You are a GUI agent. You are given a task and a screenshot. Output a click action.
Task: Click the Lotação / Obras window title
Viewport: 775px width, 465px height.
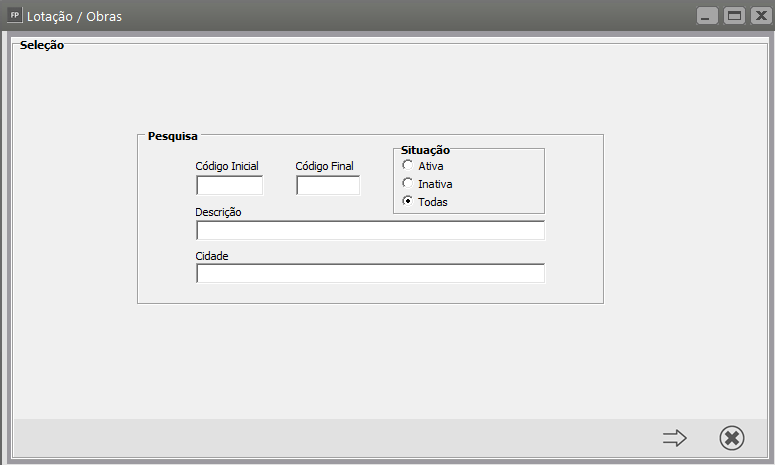coord(74,16)
